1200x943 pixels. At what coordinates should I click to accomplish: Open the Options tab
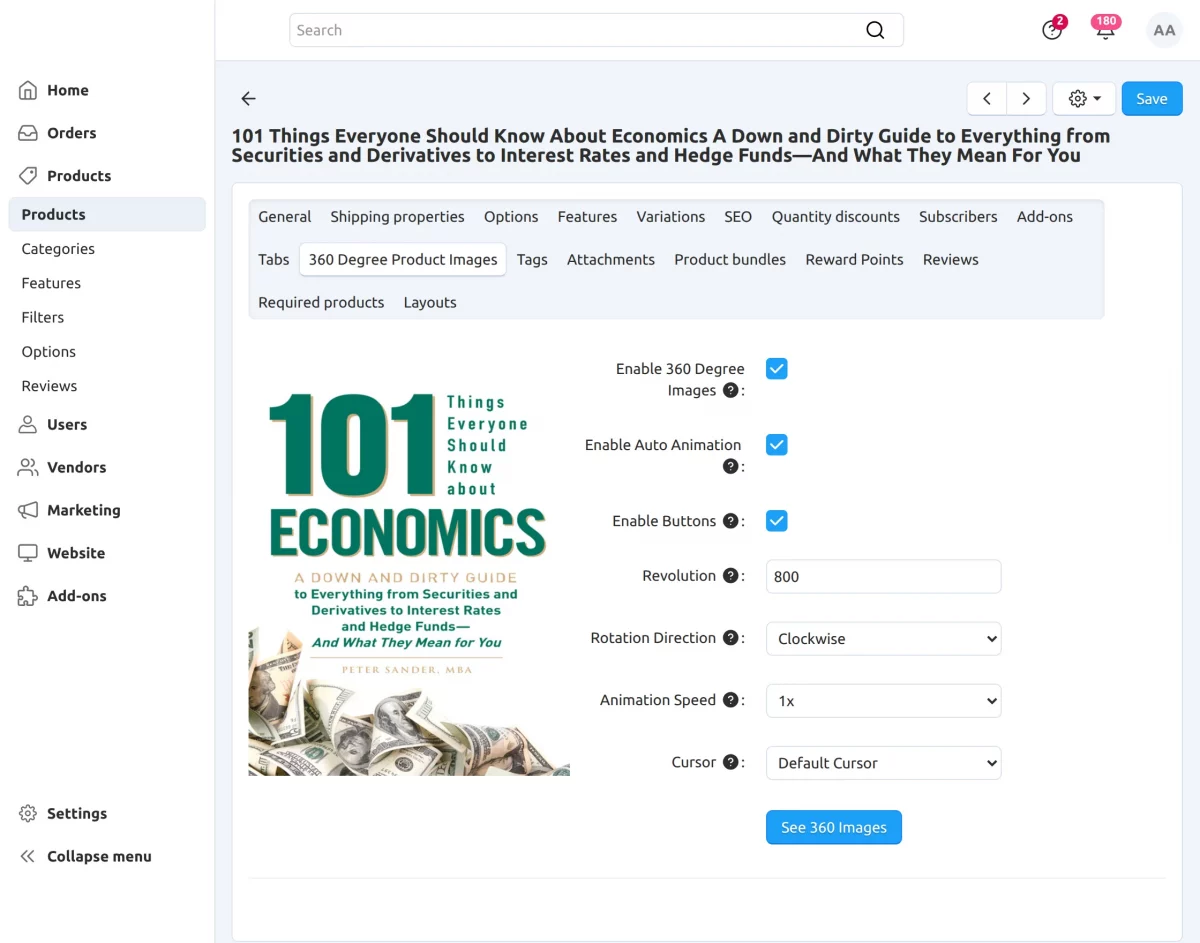(x=511, y=217)
